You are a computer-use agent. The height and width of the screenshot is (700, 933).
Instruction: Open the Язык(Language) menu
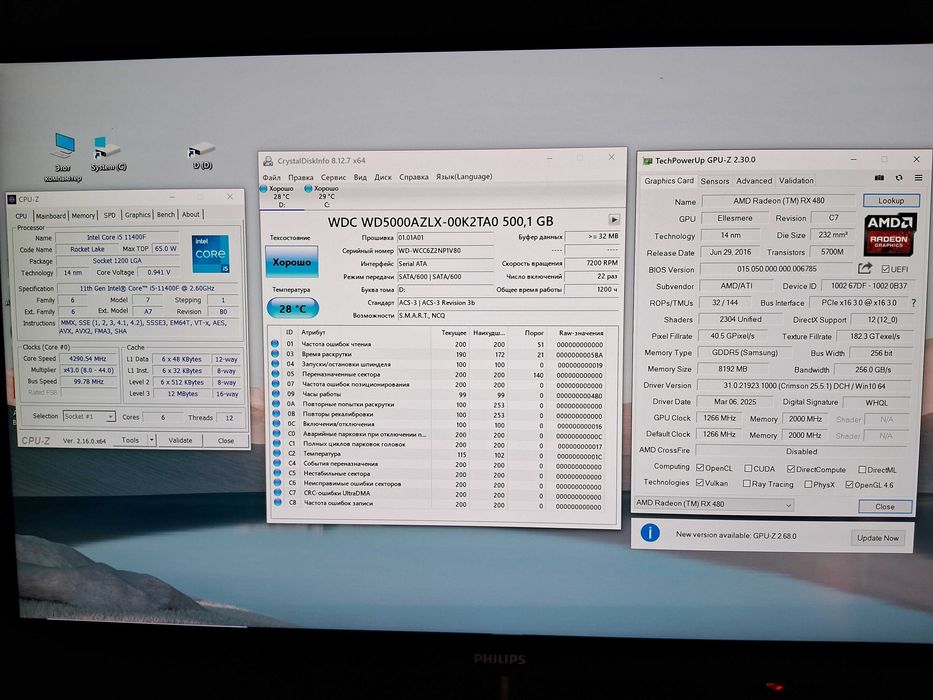tap(464, 177)
